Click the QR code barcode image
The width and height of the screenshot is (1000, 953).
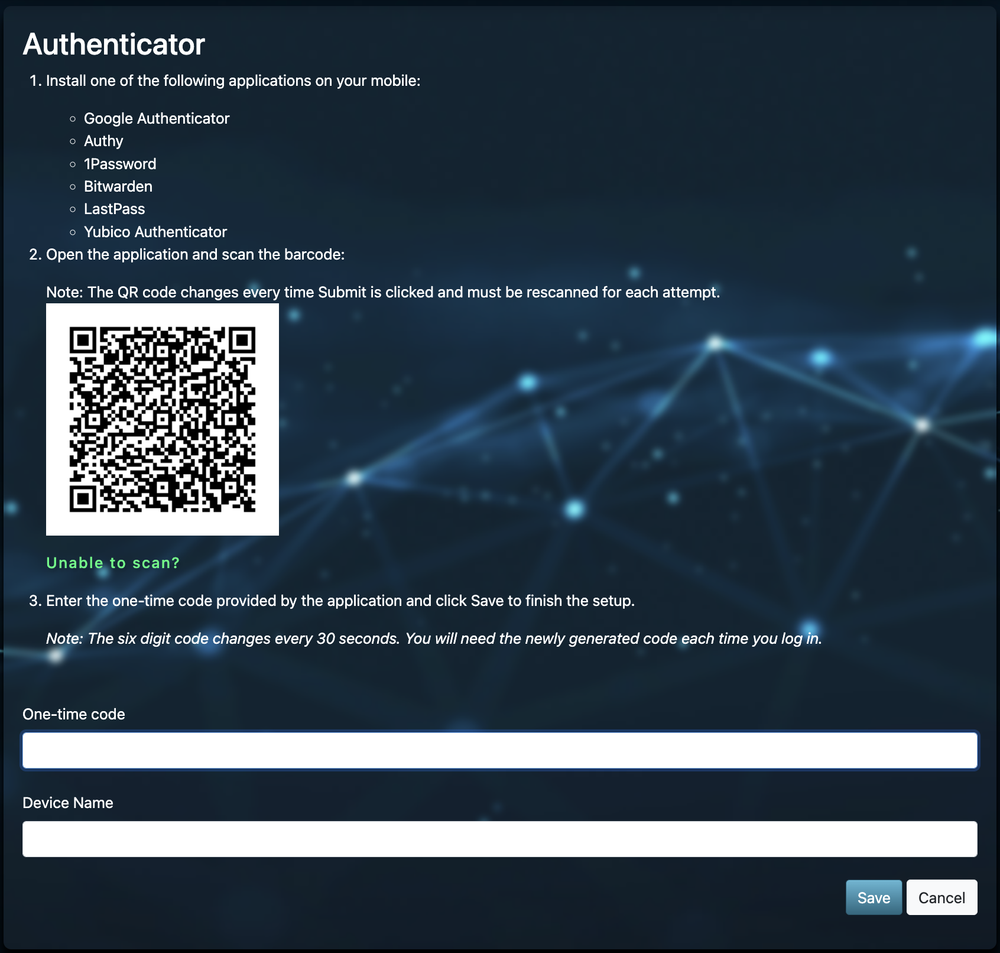click(162, 419)
